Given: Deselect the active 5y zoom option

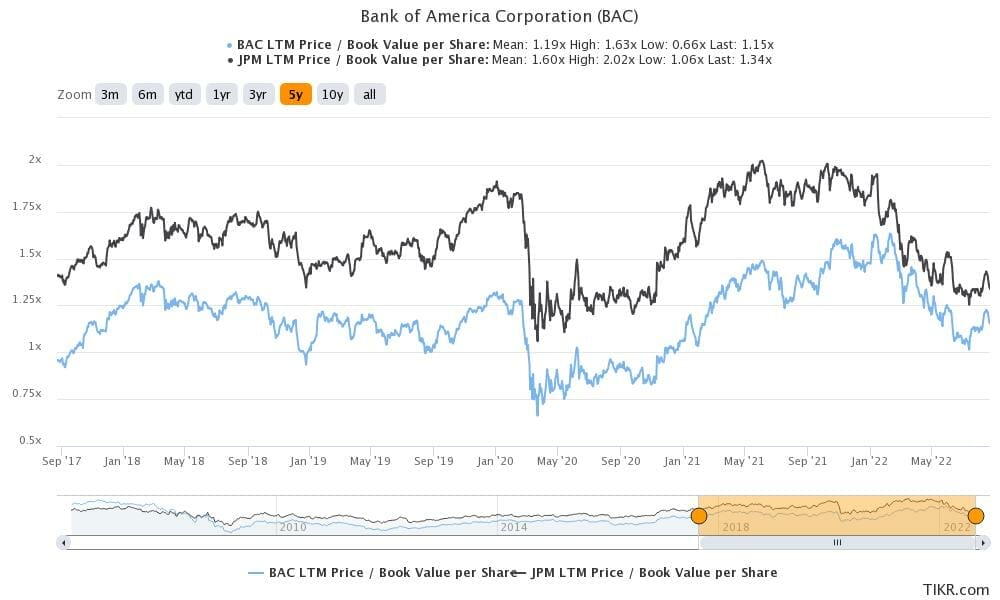Looking at the screenshot, I should click(297, 94).
